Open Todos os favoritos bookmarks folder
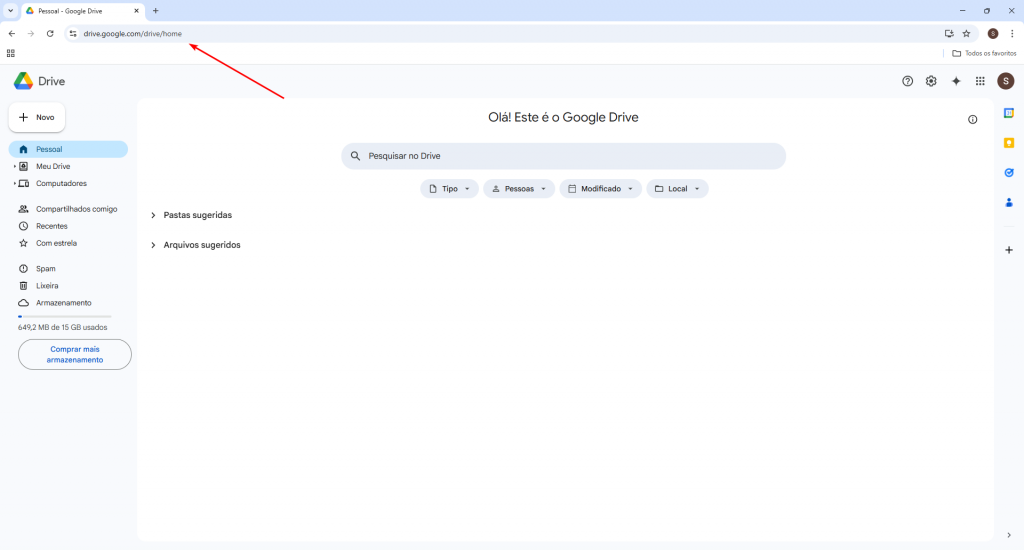This screenshot has height=550, width=1024. (x=984, y=53)
